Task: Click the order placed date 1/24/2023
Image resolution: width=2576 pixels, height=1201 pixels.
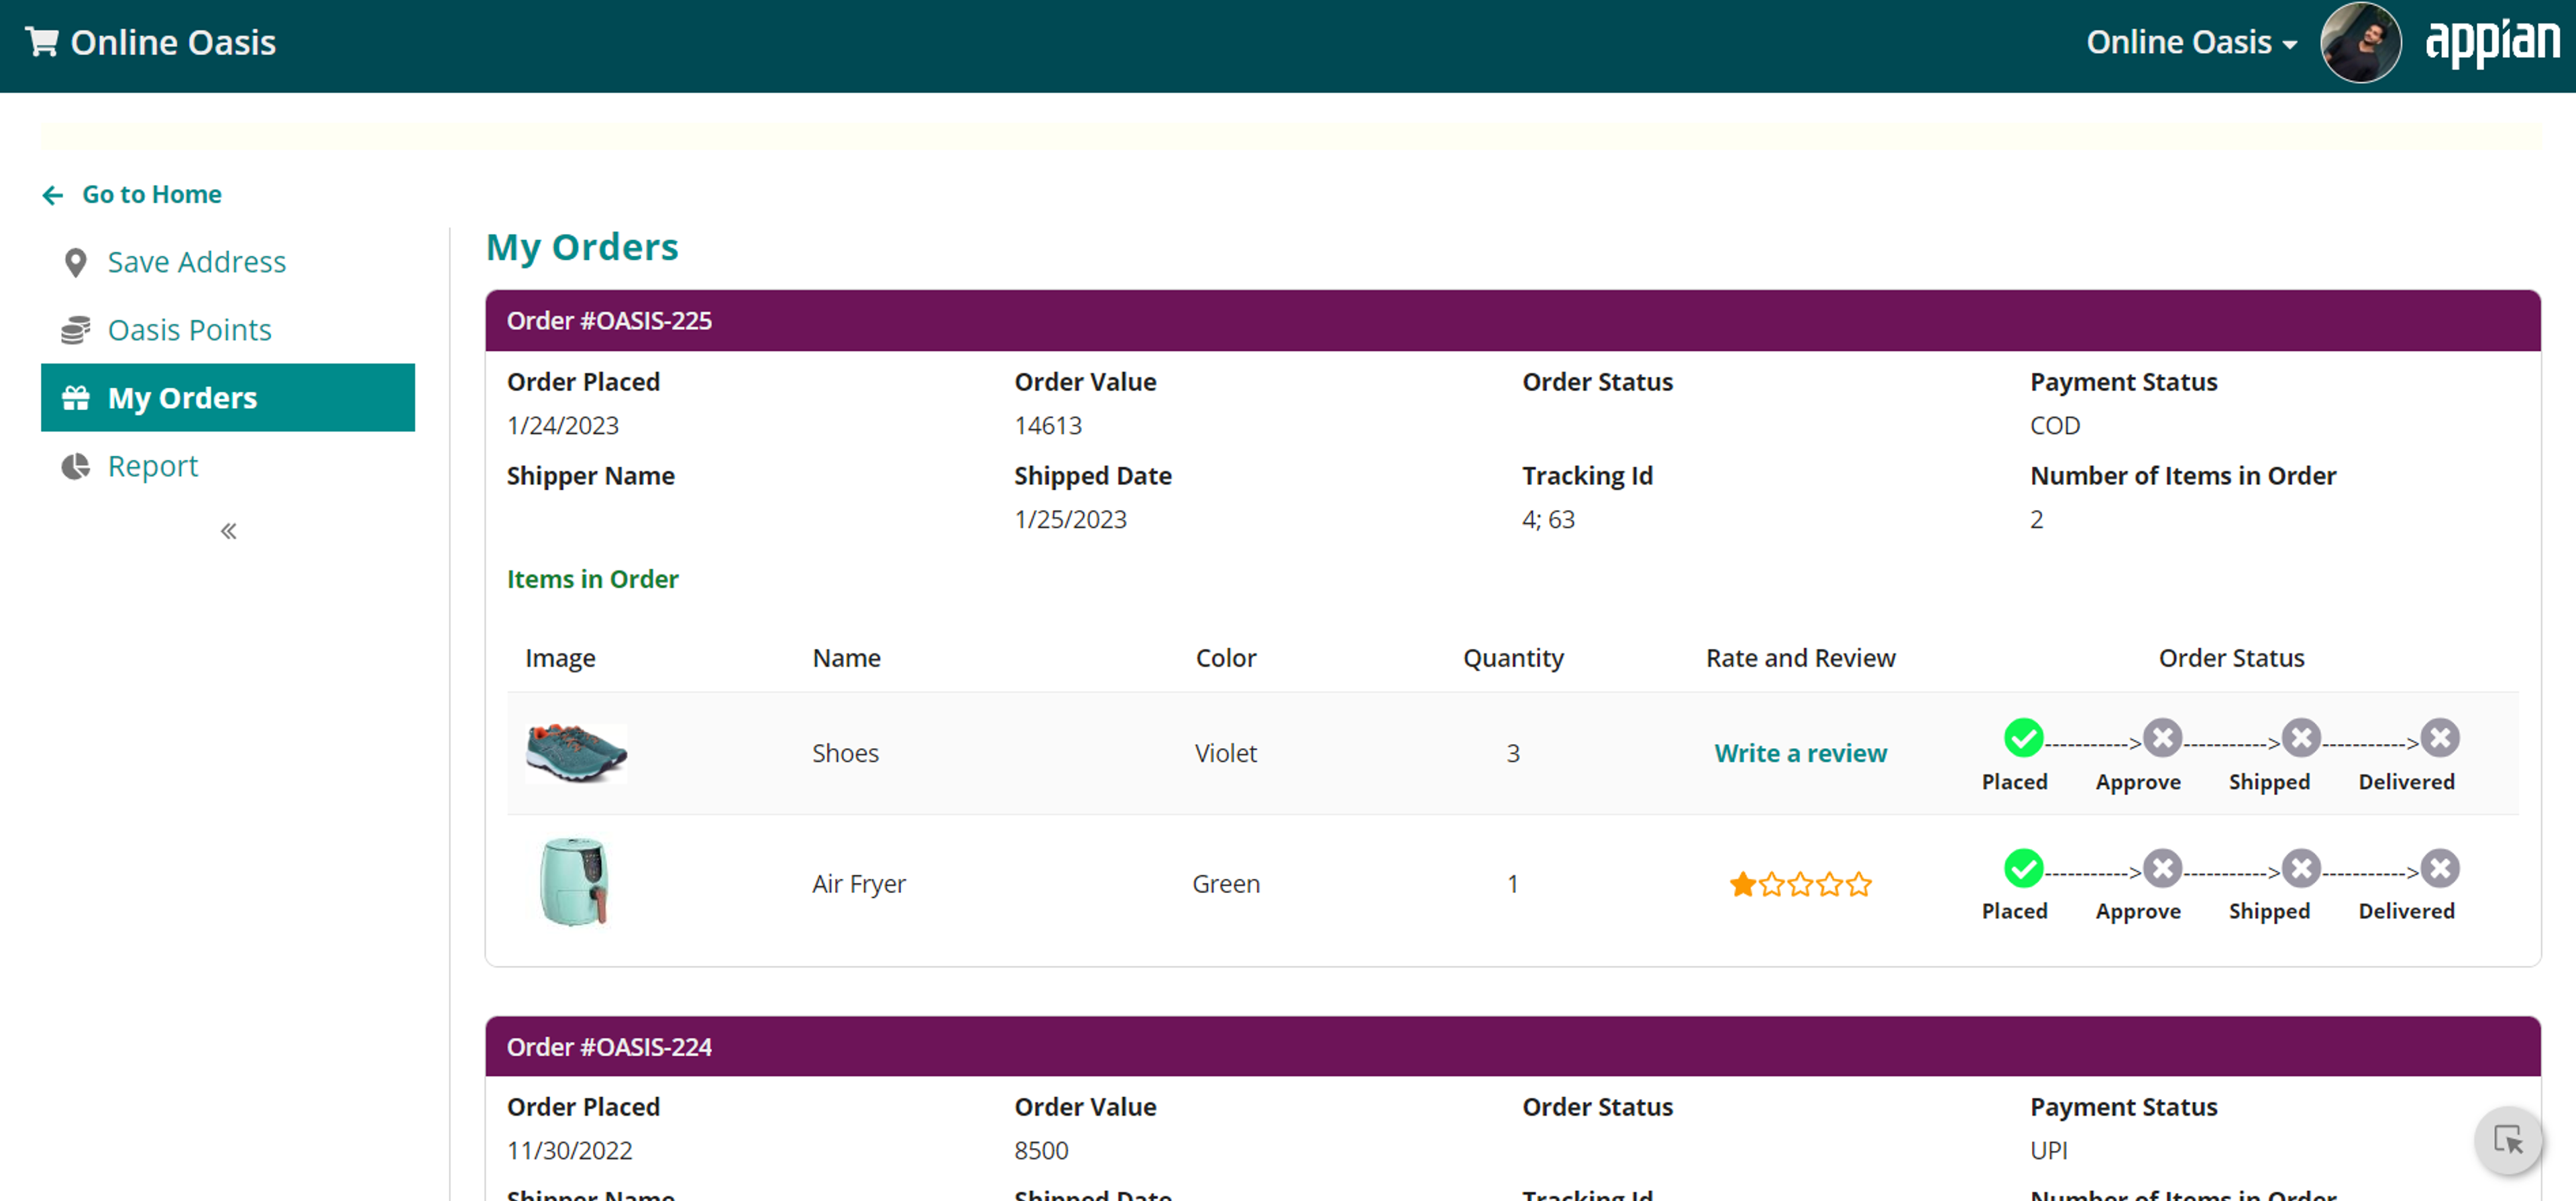Action: [563, 426]
